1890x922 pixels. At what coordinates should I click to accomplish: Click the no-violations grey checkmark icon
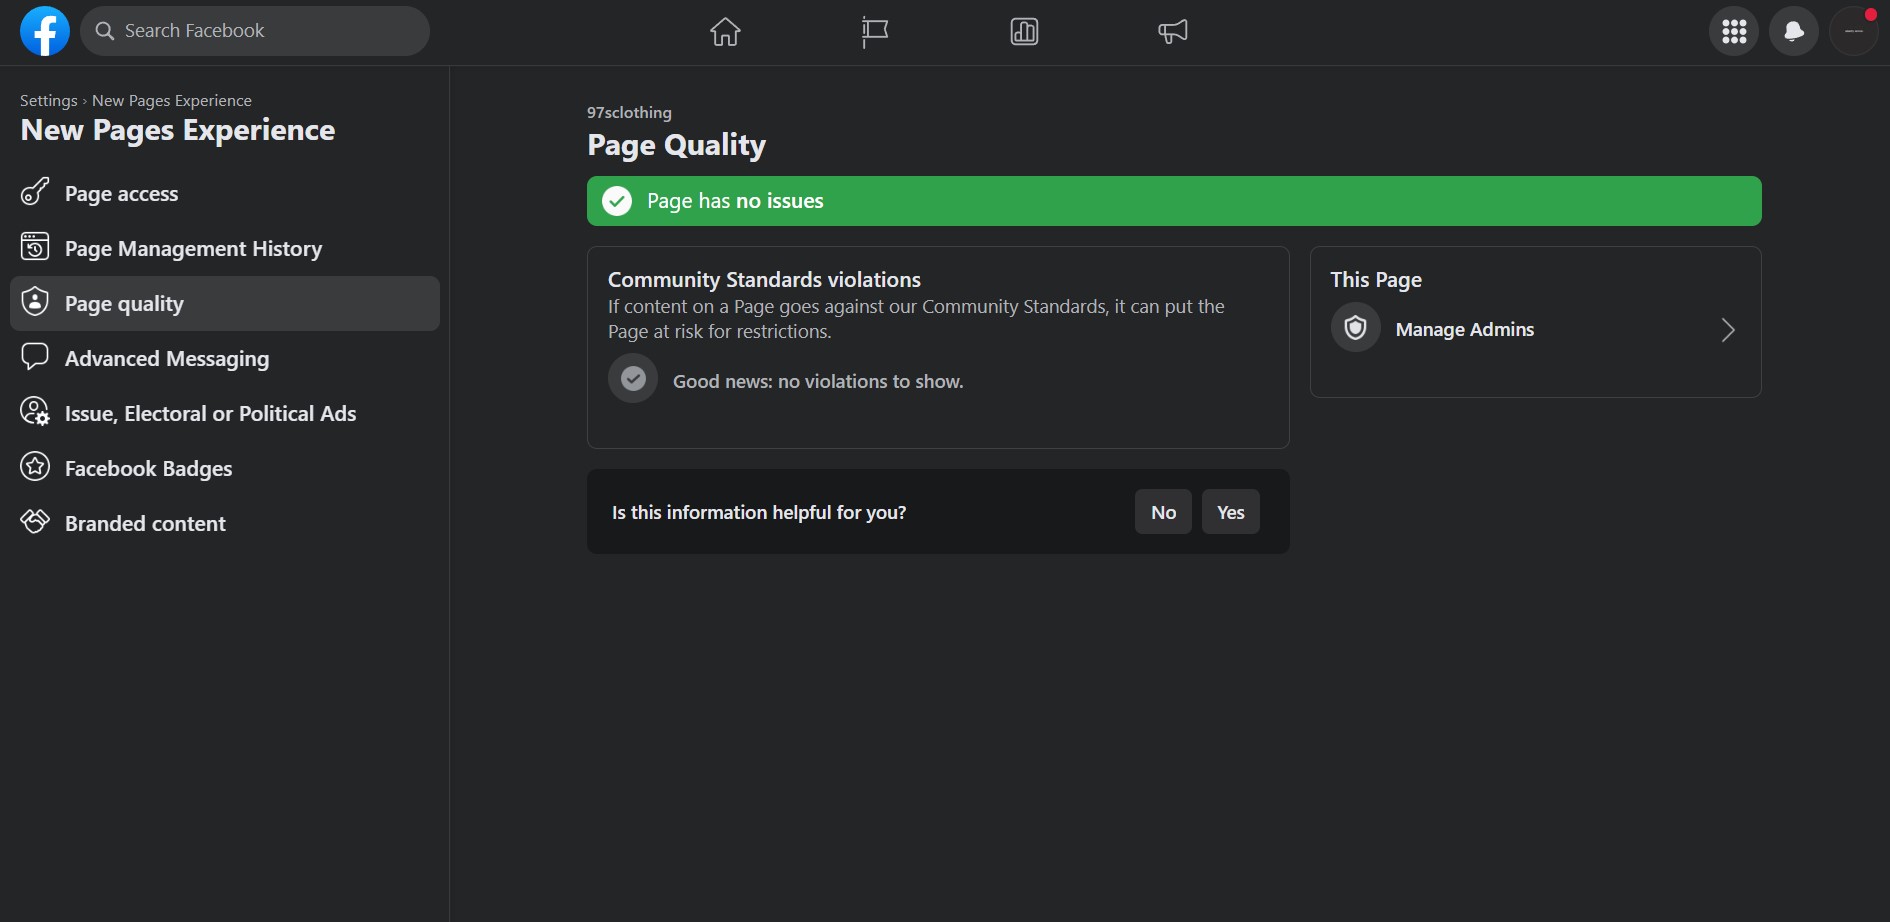click(633, 379)
